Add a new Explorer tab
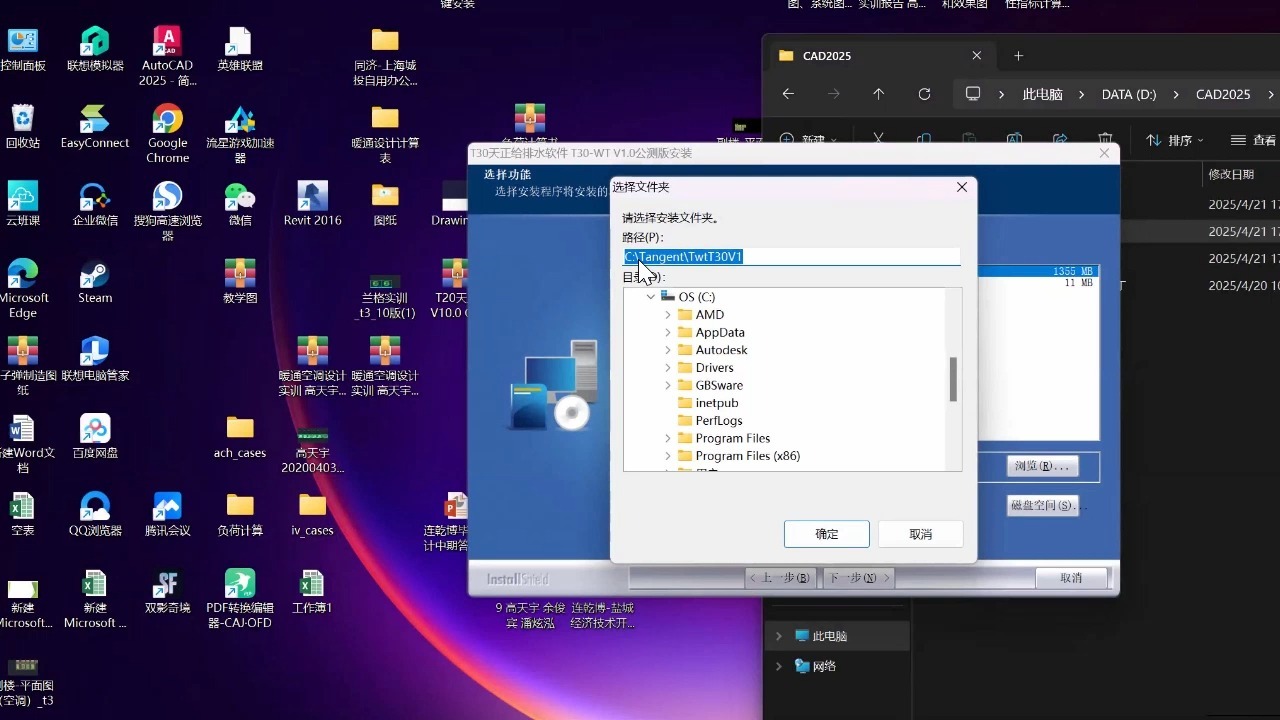The image size is (1280, 720). 1018,56
